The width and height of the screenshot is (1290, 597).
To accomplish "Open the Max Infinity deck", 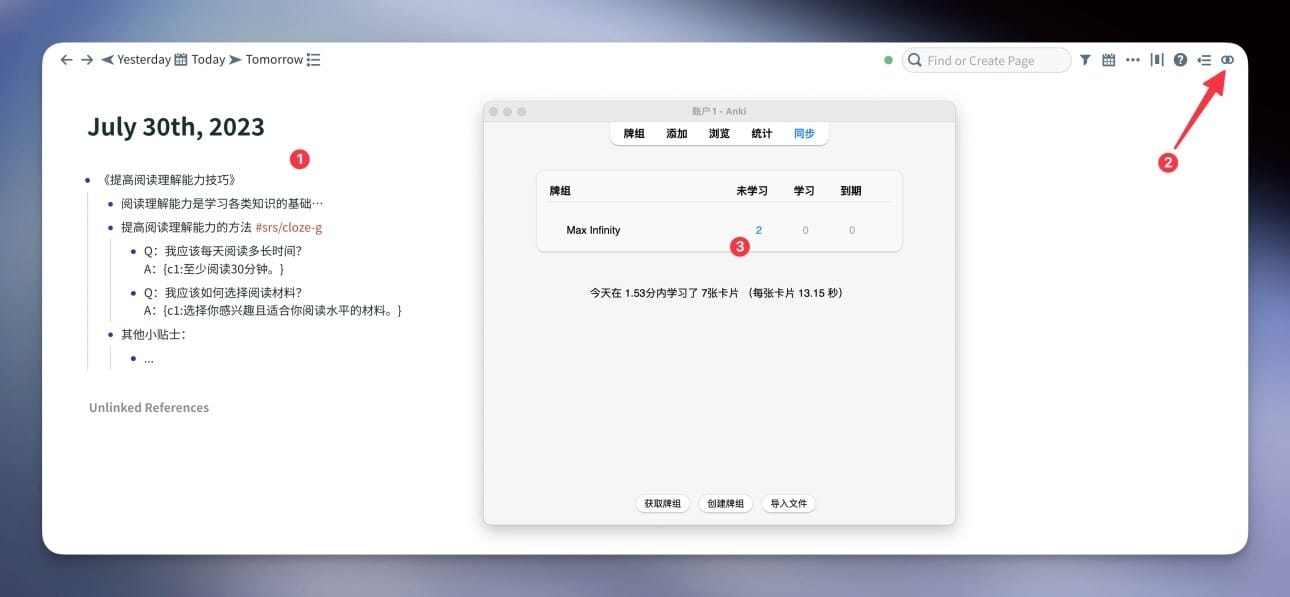I will 593,230.
